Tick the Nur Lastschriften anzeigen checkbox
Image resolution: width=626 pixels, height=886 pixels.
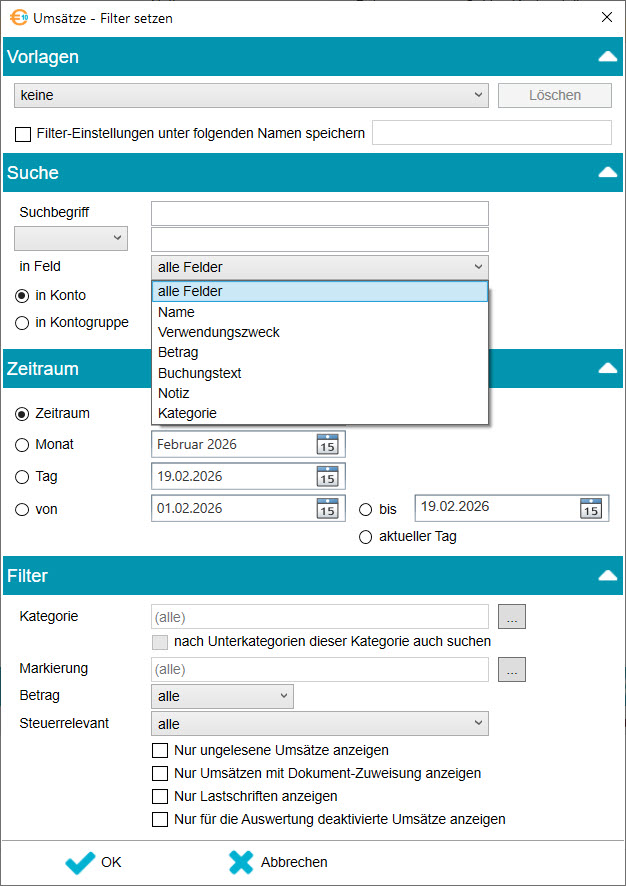tap(159, 797)
